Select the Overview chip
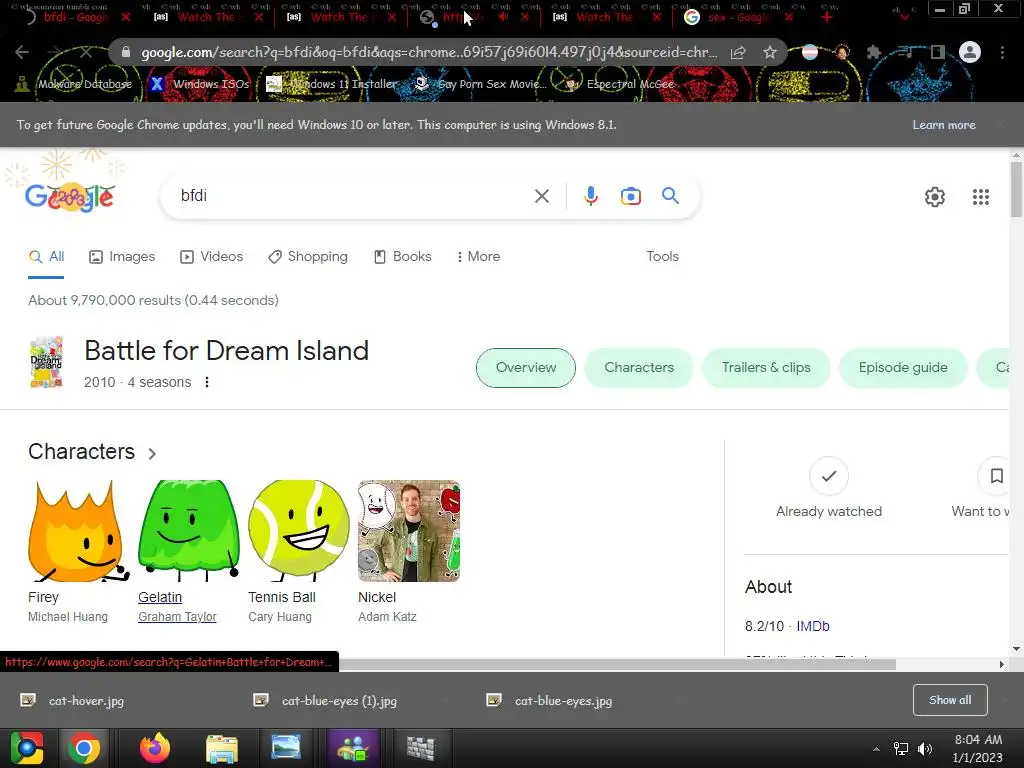 click(x=526, y=368)
